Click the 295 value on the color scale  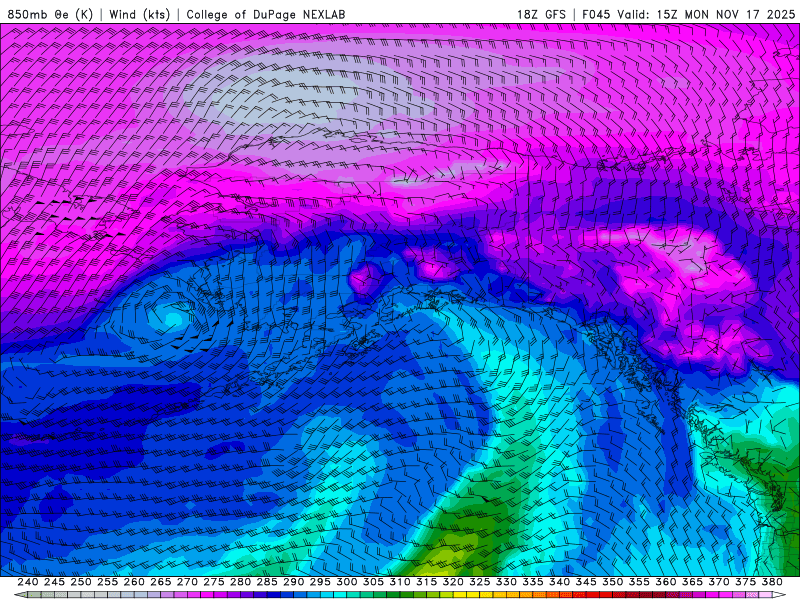tap(320, 582)
